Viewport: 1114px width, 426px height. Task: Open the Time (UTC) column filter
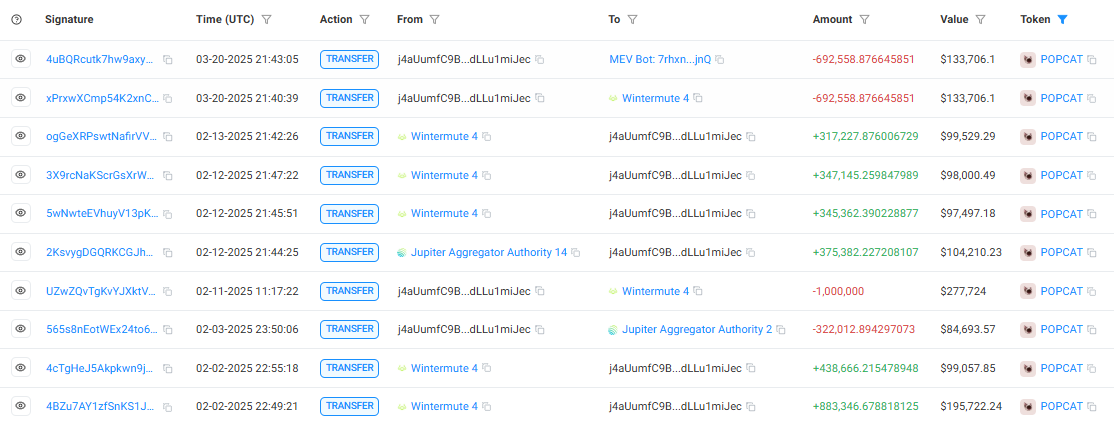coord(266,19)
